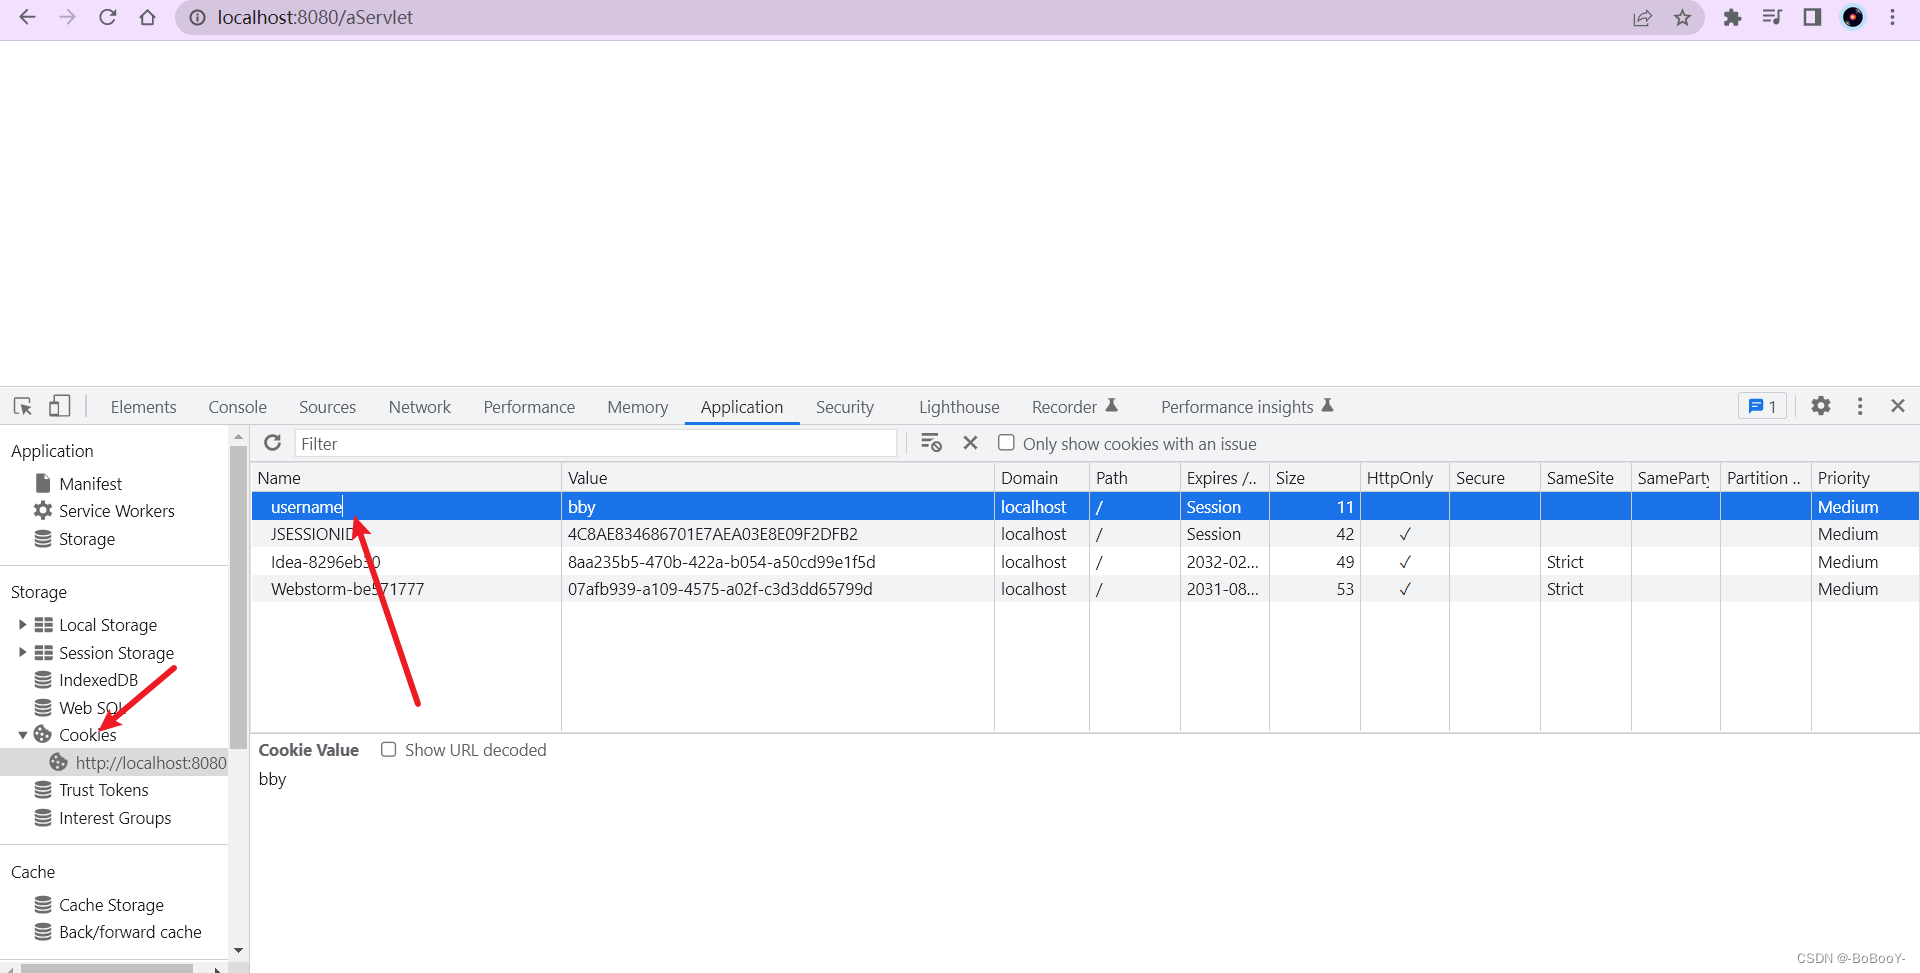Click the site info icon in address bar

pos(198,17)
